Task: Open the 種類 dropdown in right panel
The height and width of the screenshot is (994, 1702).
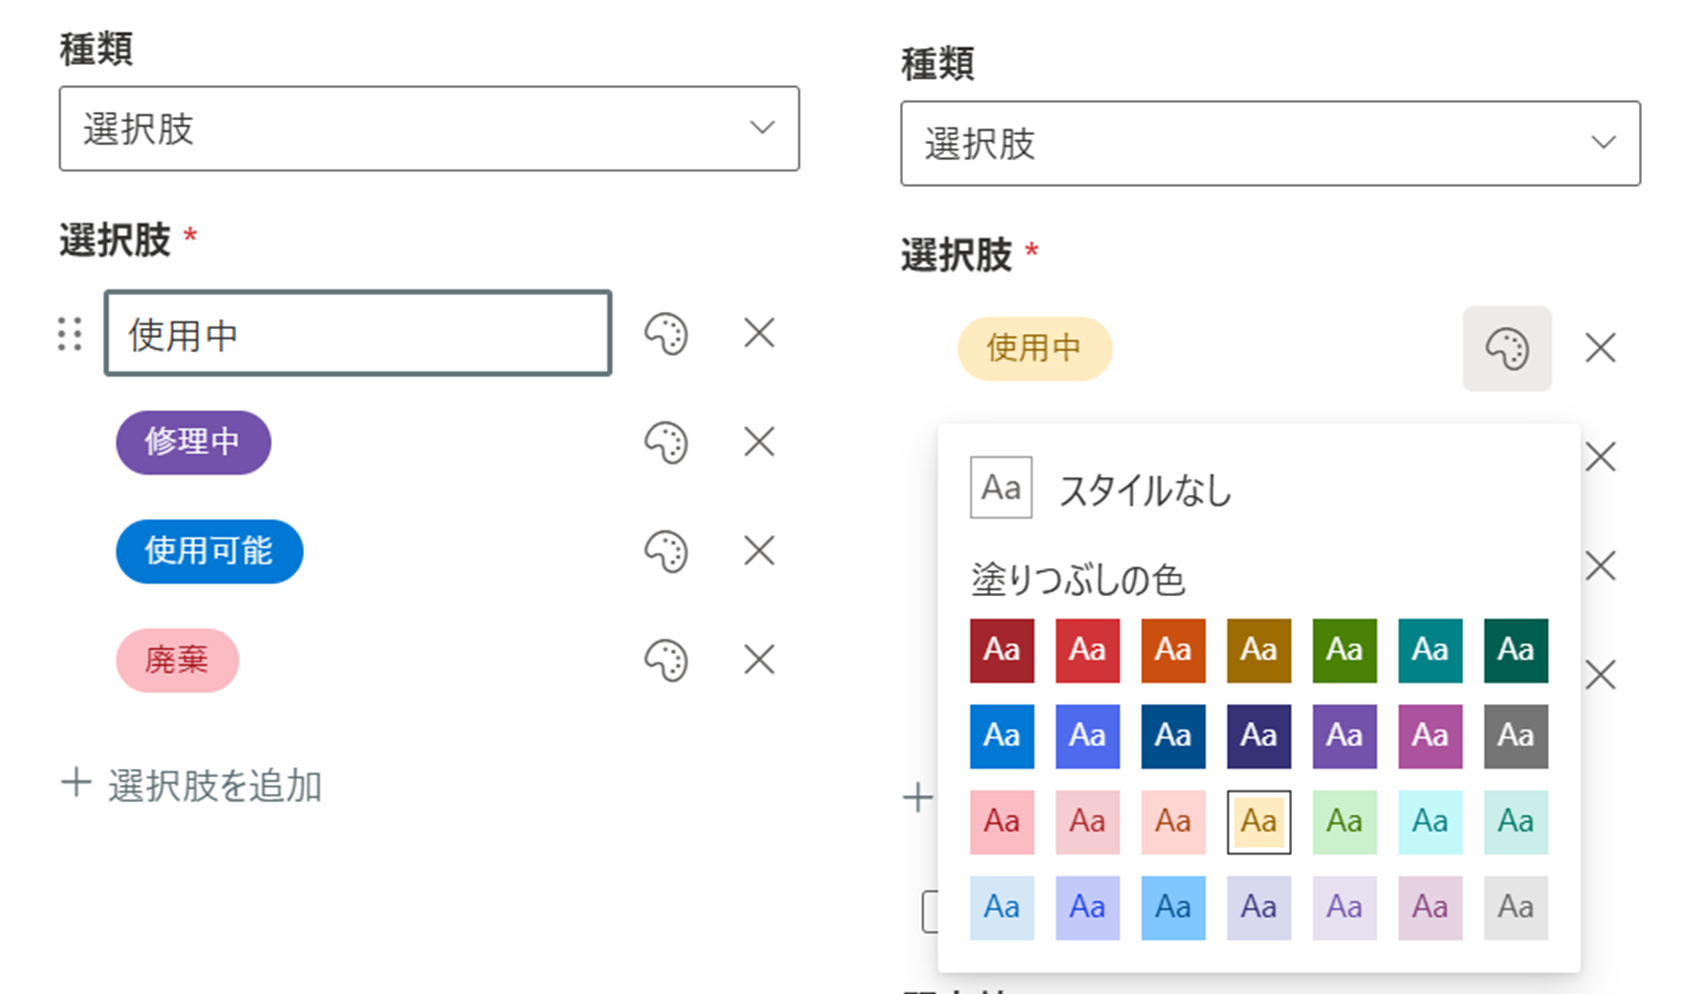Action: 1270,143
